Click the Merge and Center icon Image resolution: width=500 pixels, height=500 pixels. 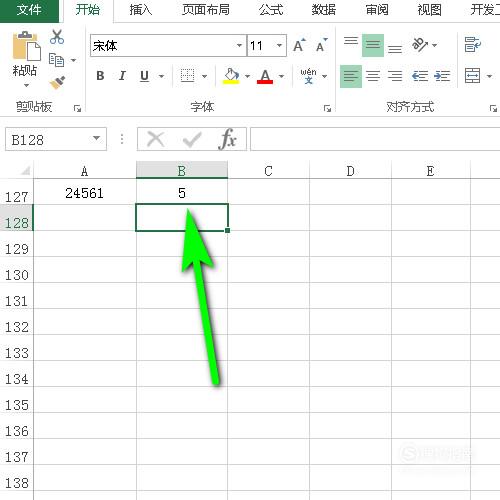point(473,76)
